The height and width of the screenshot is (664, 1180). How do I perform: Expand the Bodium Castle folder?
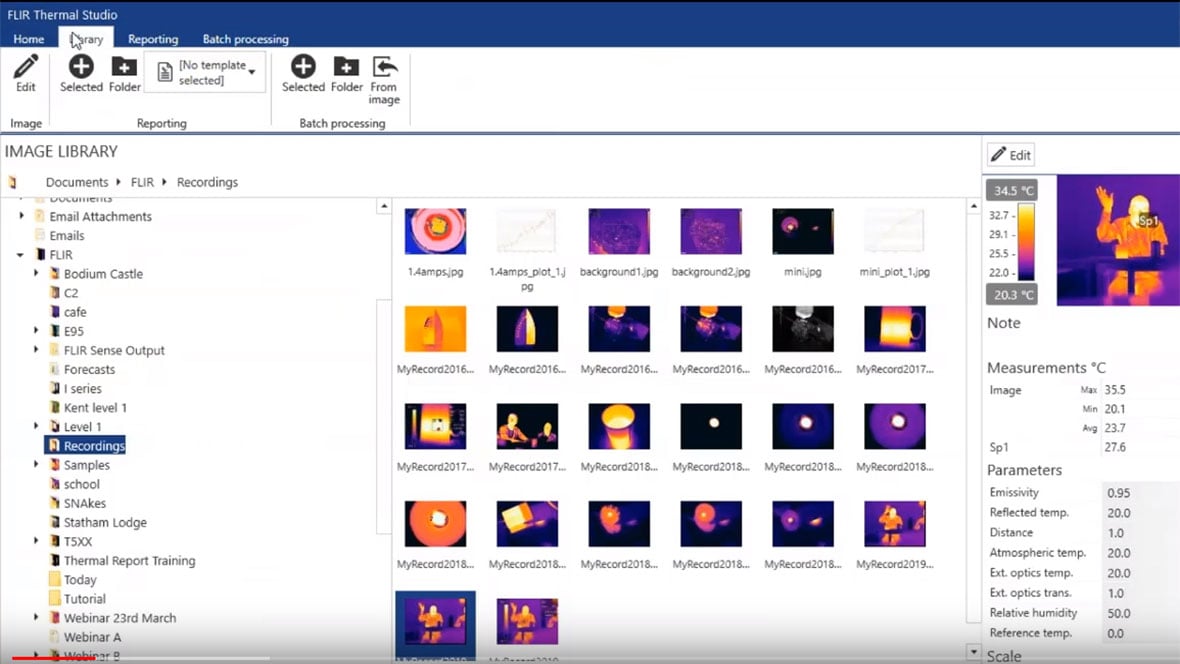[37, 274]
